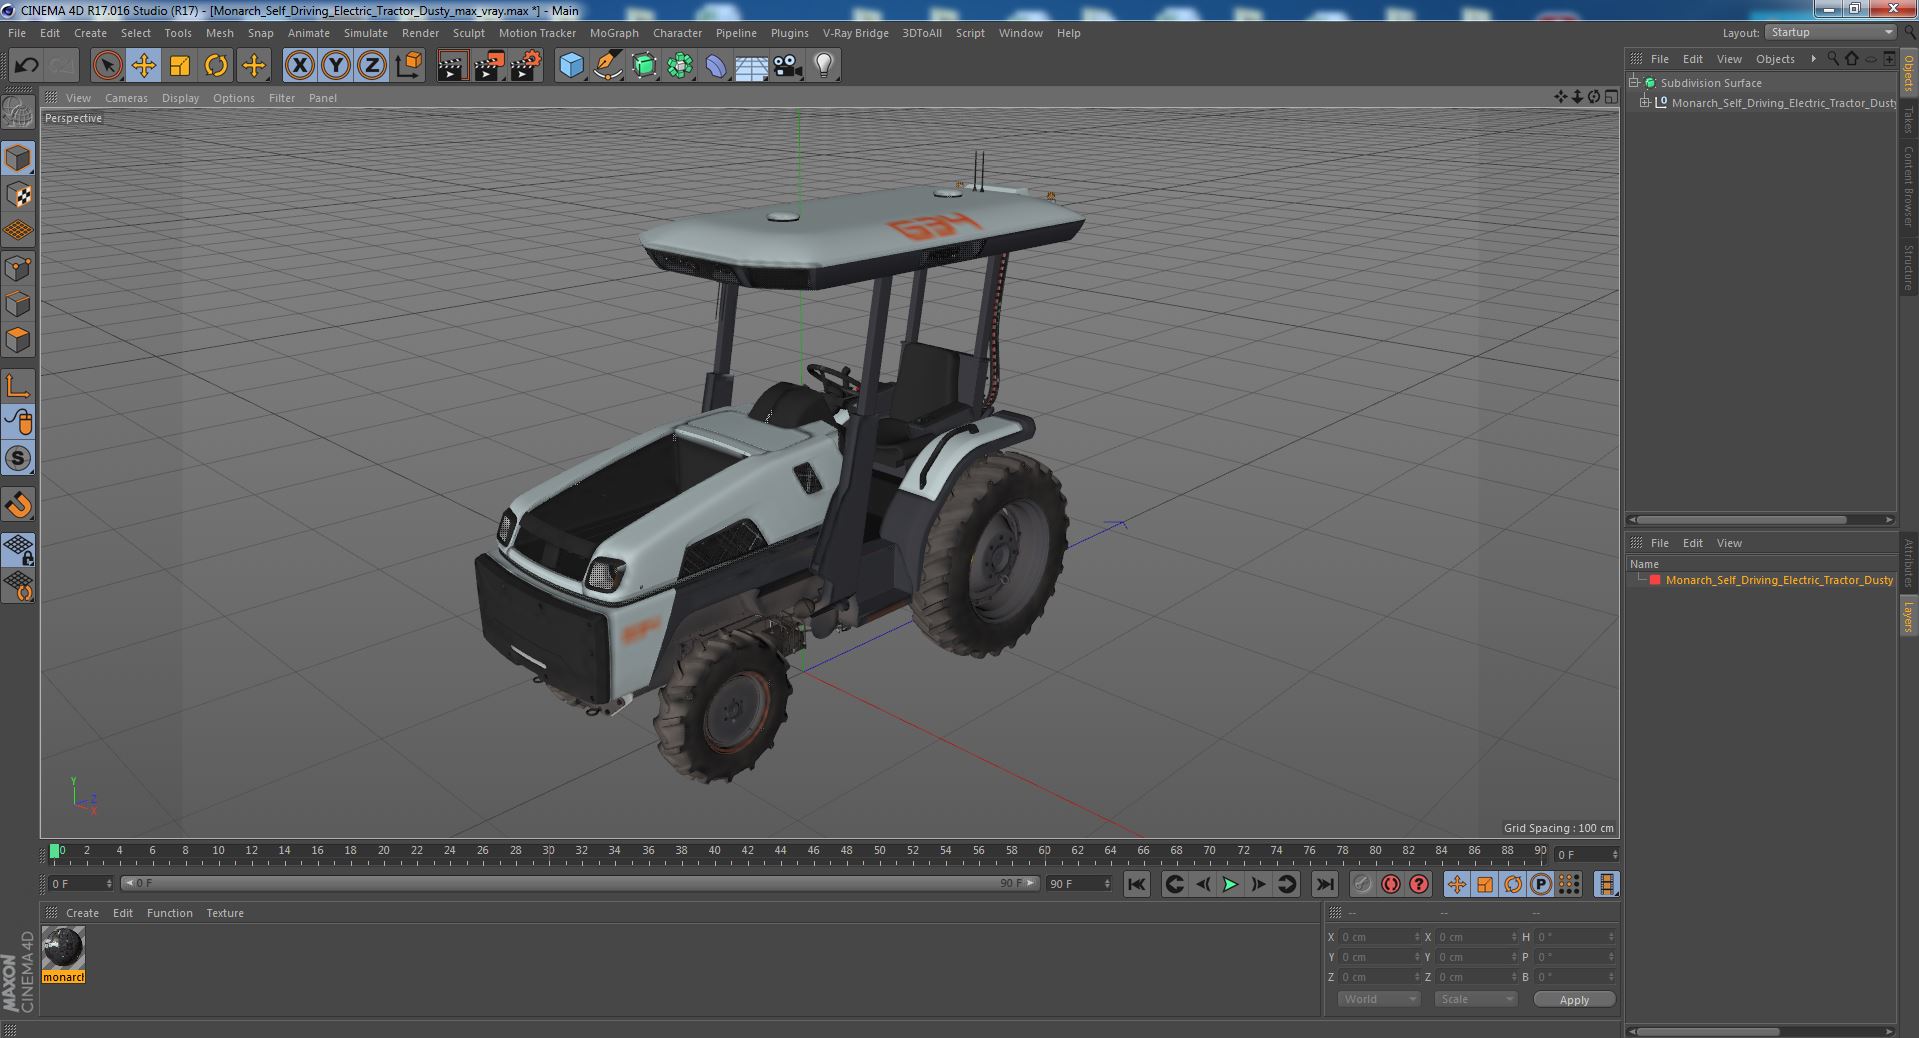Expand the Monarch tractor object node

(x=1645, y=103)
